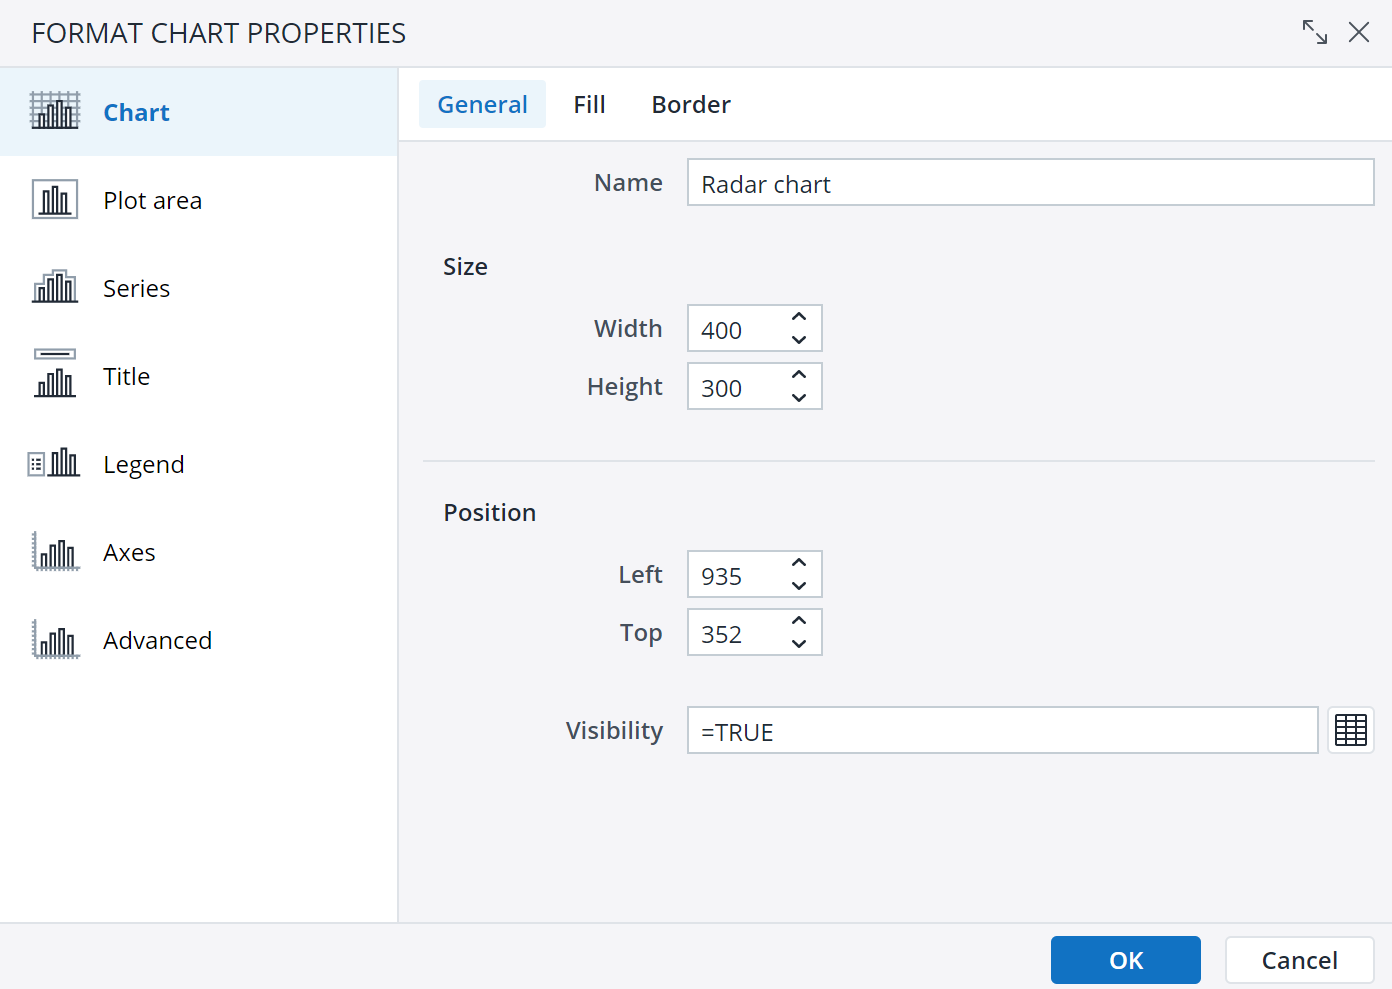The height and width of the screenshot is (989, 1392).
Task: Confirm changes with OK
Action: (1125, 960)
